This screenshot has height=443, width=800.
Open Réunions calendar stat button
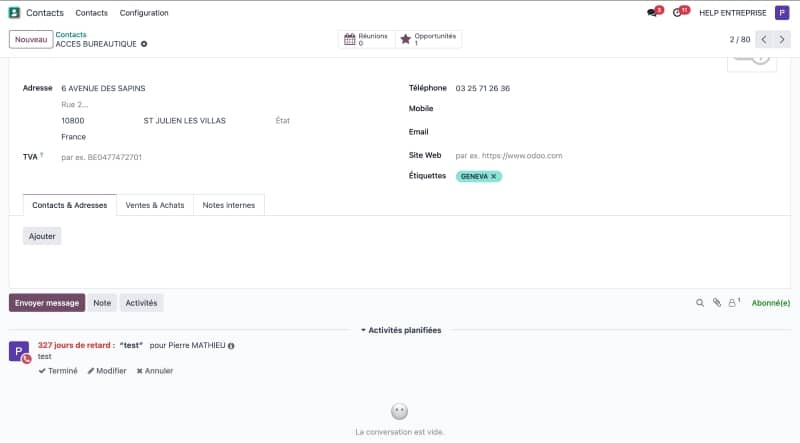coord(366,39)
